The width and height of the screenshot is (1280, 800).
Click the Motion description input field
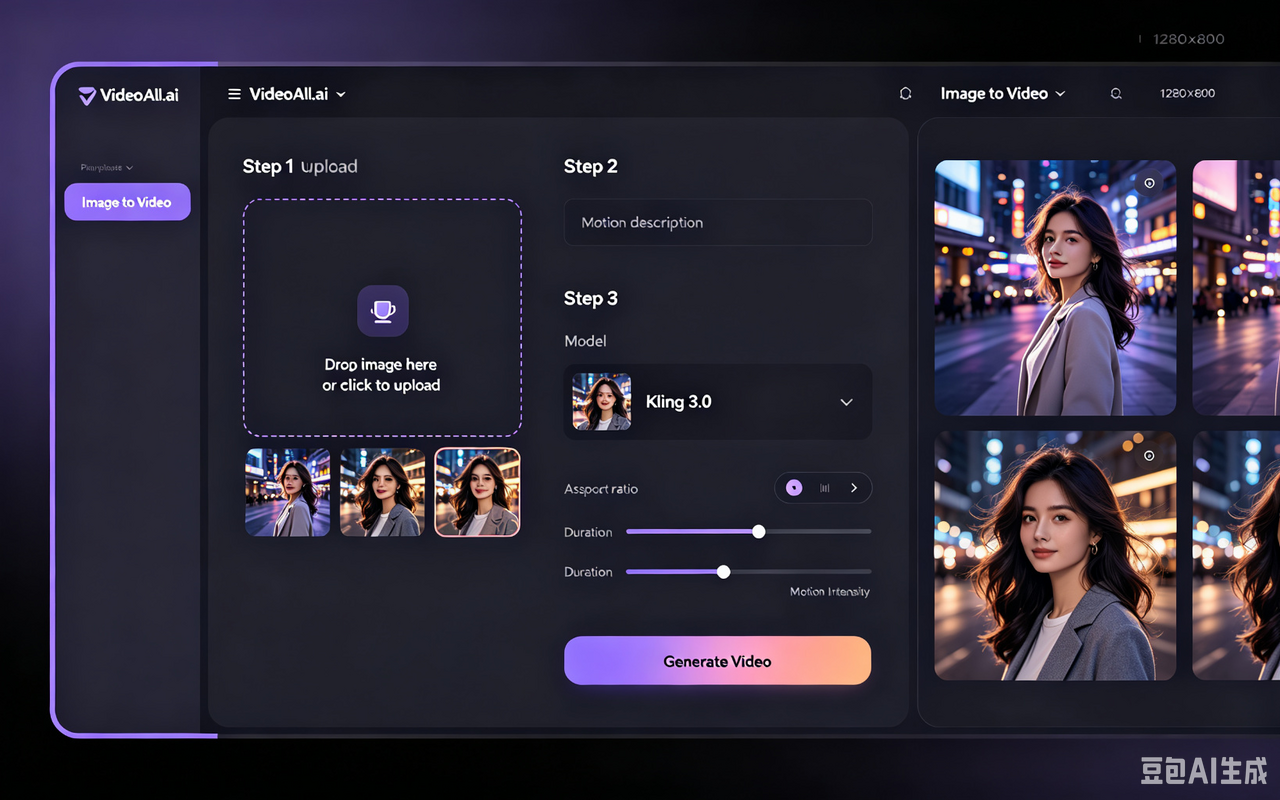pos(718,222)
